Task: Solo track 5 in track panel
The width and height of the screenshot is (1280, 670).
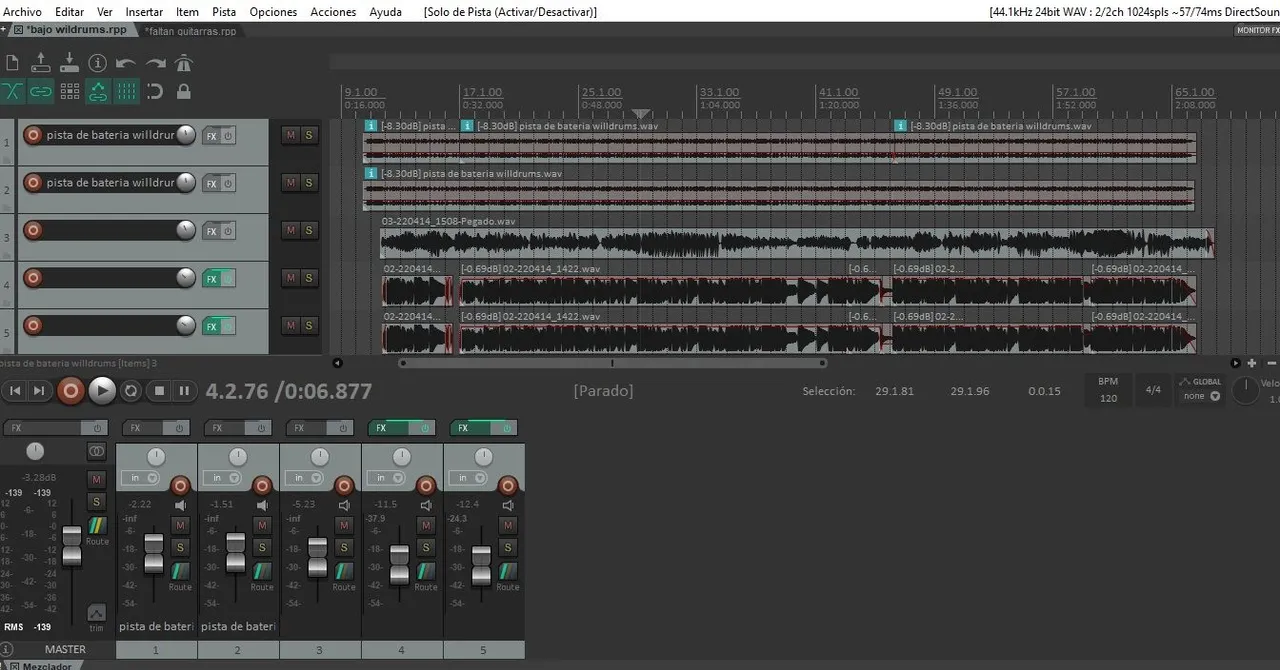Action: (308, 325)
